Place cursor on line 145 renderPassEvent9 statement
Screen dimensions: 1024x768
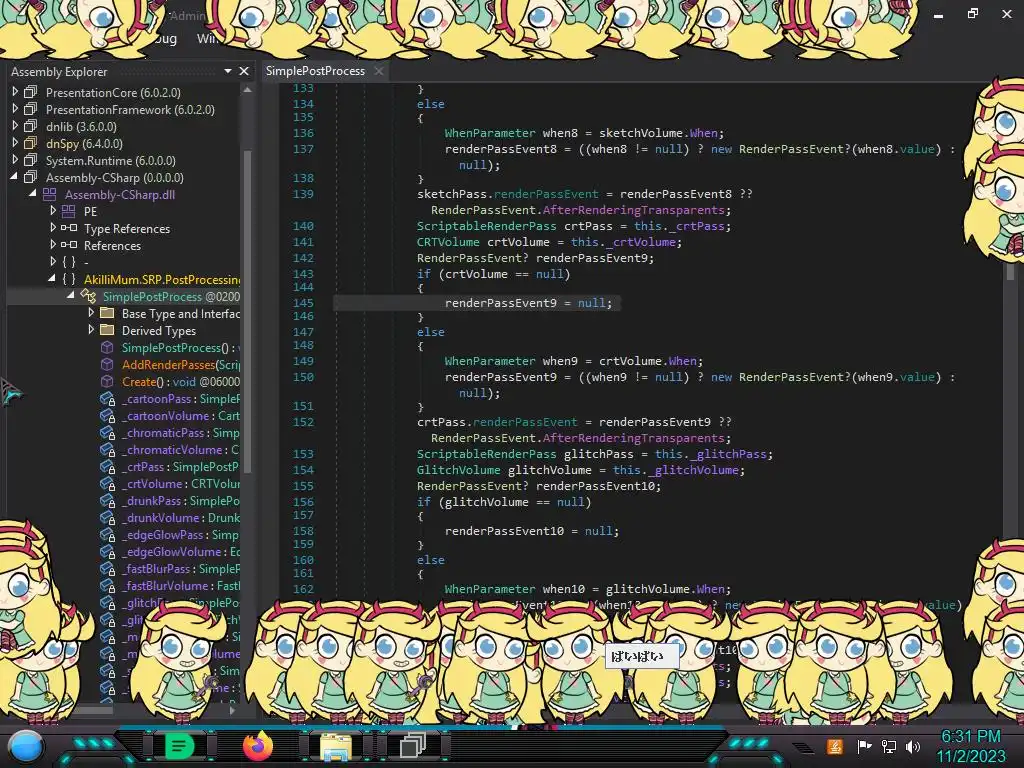(528, 303)
